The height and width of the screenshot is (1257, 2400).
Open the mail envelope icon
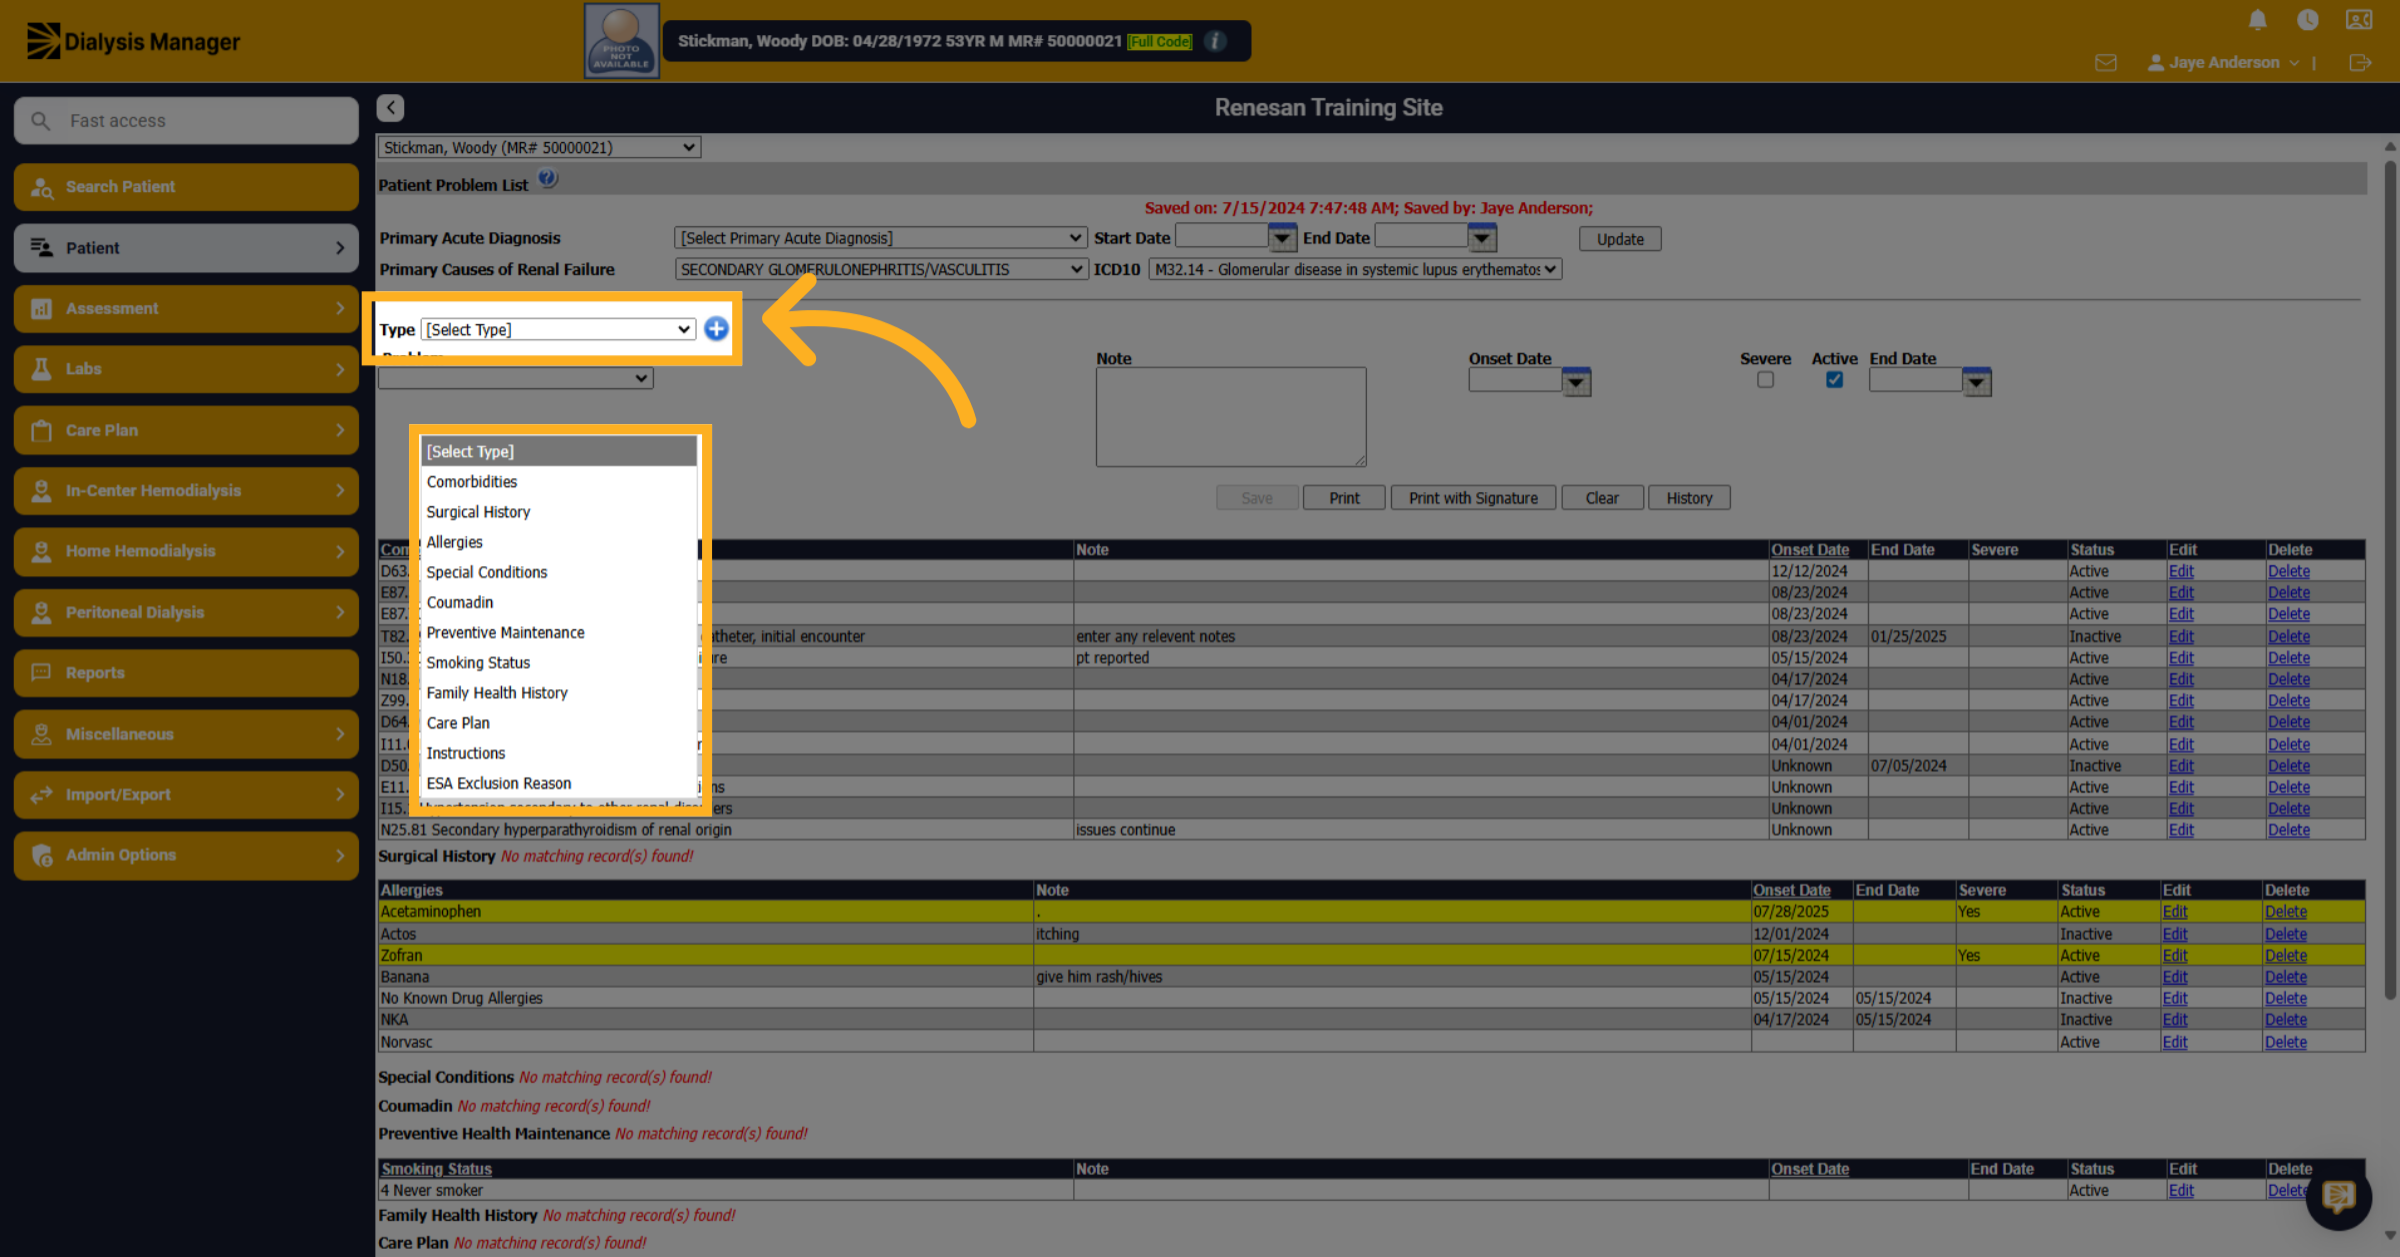coord(2106,63)
